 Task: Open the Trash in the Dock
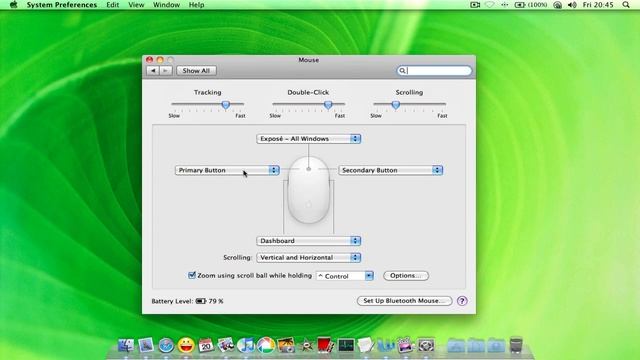click(516, 345)
